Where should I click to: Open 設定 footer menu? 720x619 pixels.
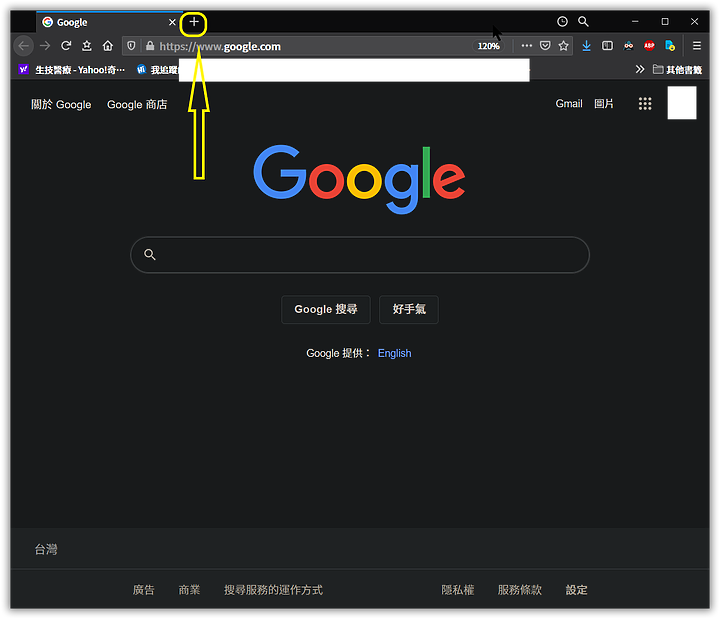[577, 590]
